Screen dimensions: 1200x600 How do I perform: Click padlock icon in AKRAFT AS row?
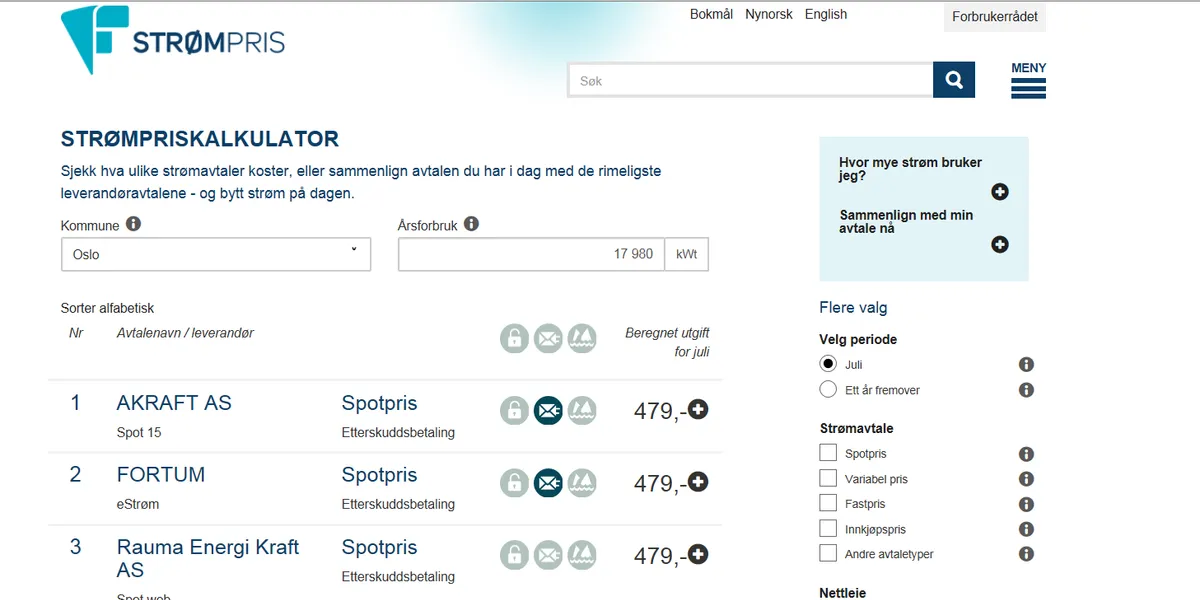[x=514, y=410]
